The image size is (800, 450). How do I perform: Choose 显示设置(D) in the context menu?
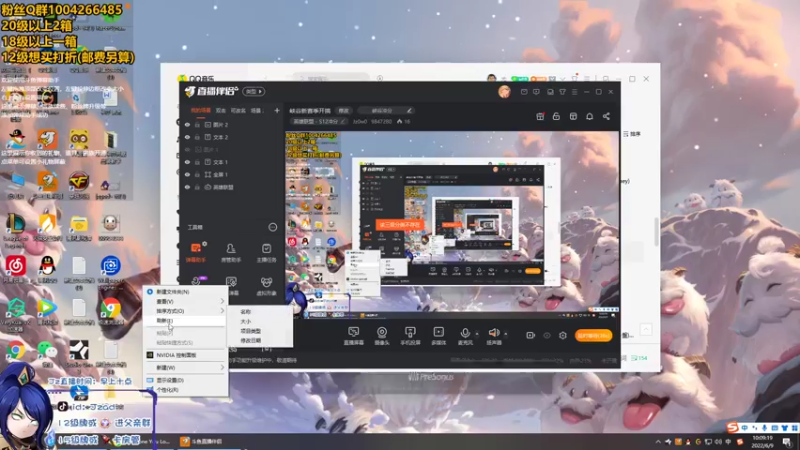(x=186, y=380)
